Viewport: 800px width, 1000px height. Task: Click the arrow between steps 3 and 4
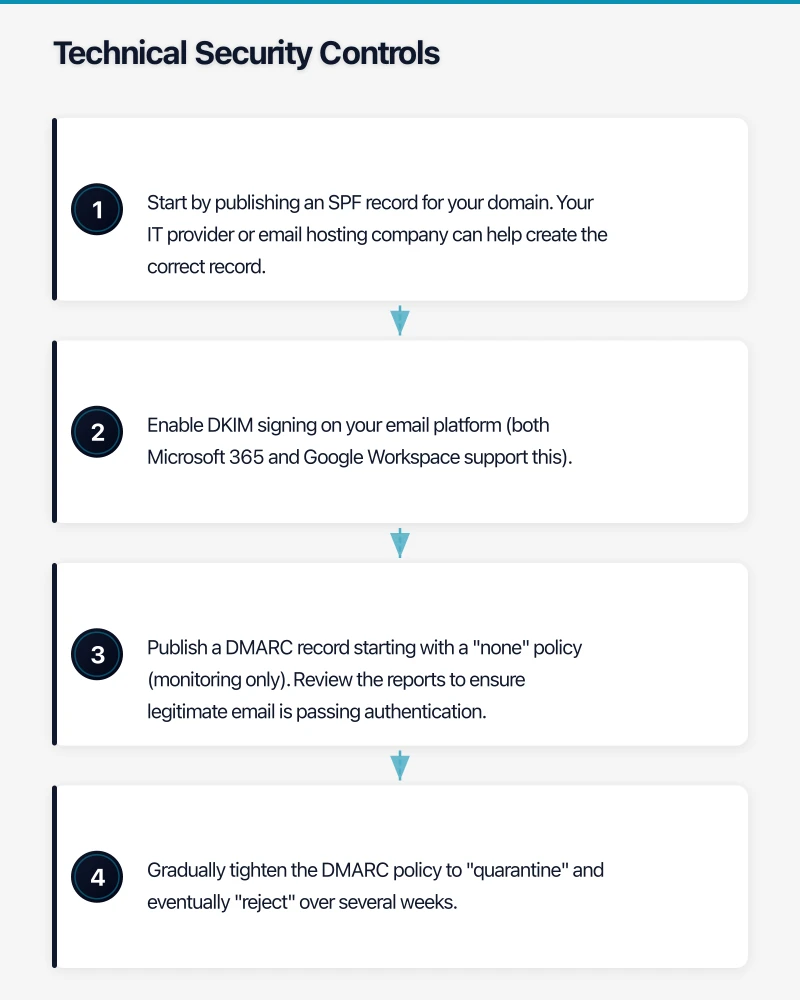(400, 765)
